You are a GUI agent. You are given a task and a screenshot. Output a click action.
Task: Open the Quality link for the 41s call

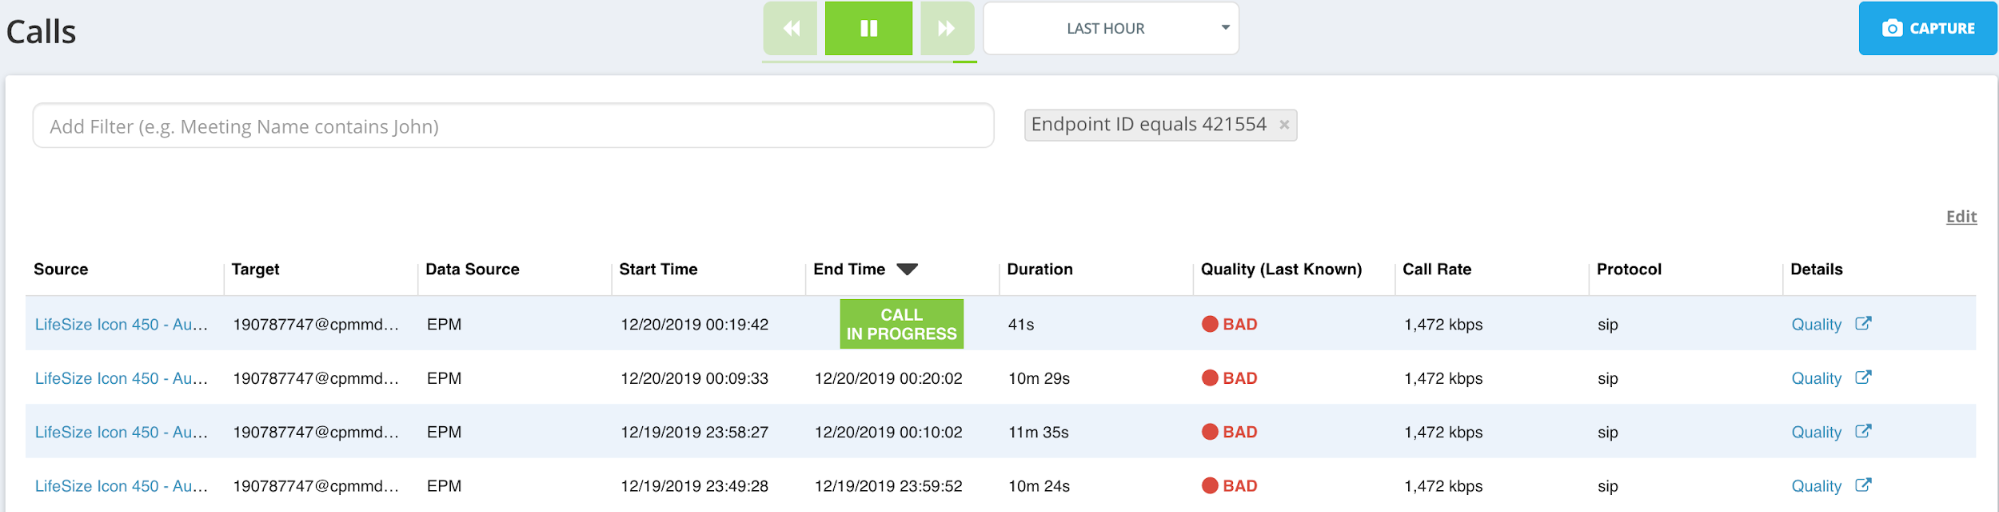click(1816, 324)
